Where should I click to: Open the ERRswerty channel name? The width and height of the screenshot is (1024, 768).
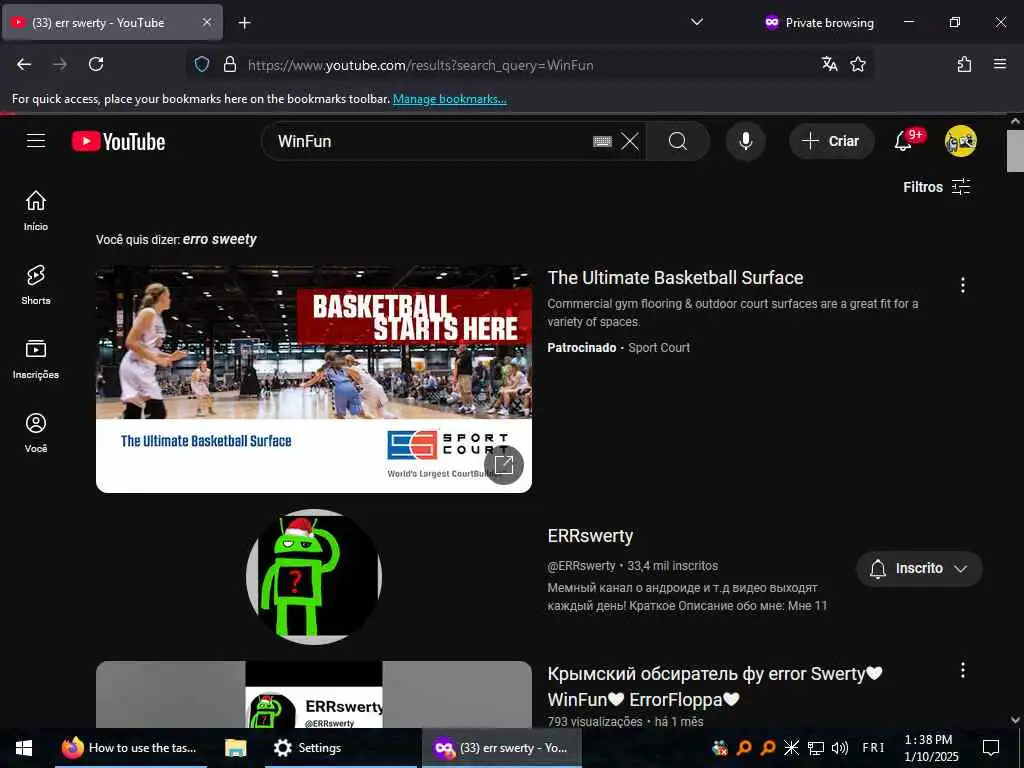[x=590, y=536]
